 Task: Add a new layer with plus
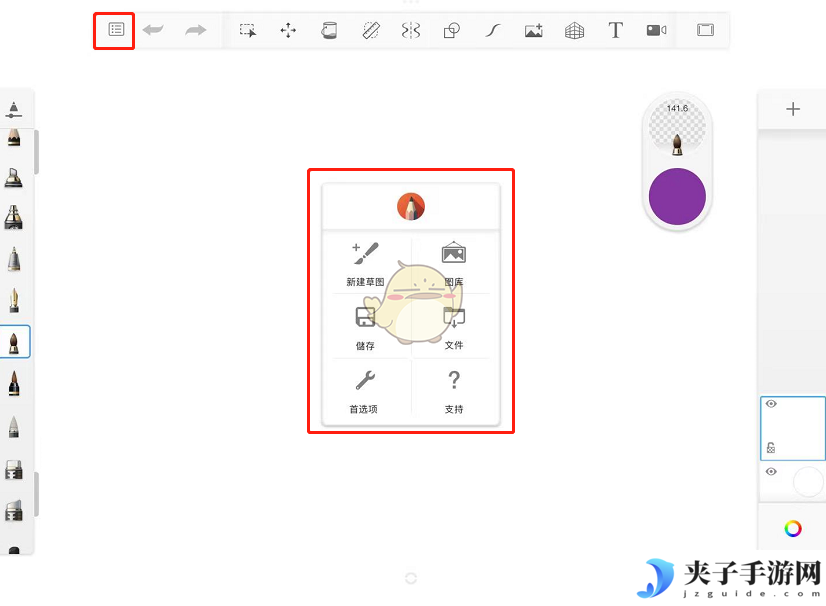(x=793, y=109)
